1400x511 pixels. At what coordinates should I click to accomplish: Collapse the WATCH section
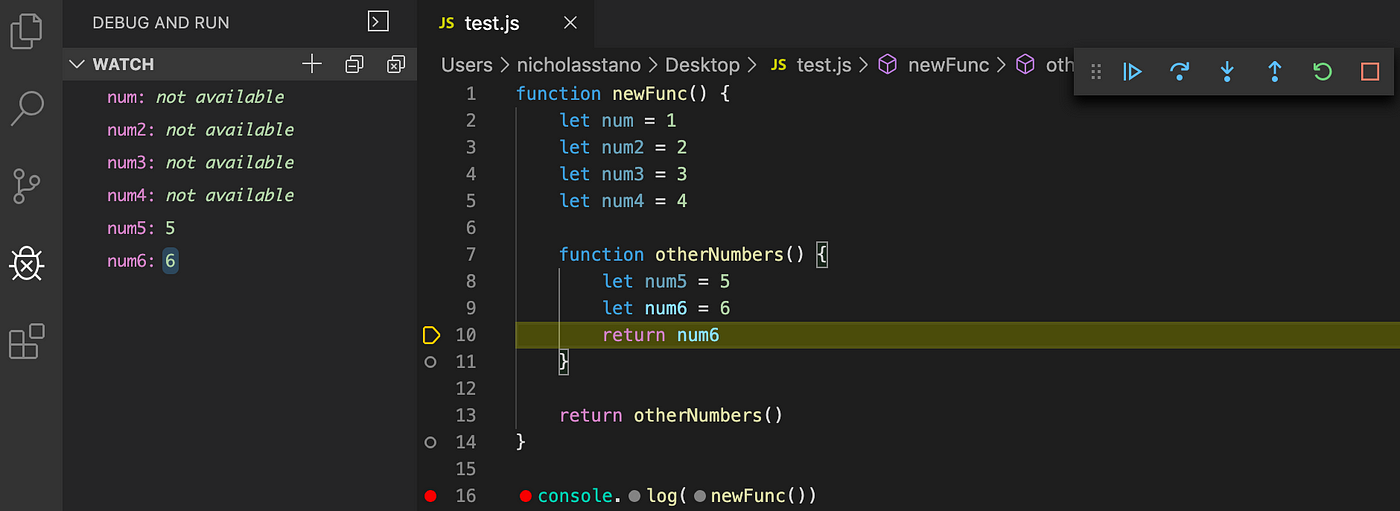pyautogui.click(x=76, y=64)
